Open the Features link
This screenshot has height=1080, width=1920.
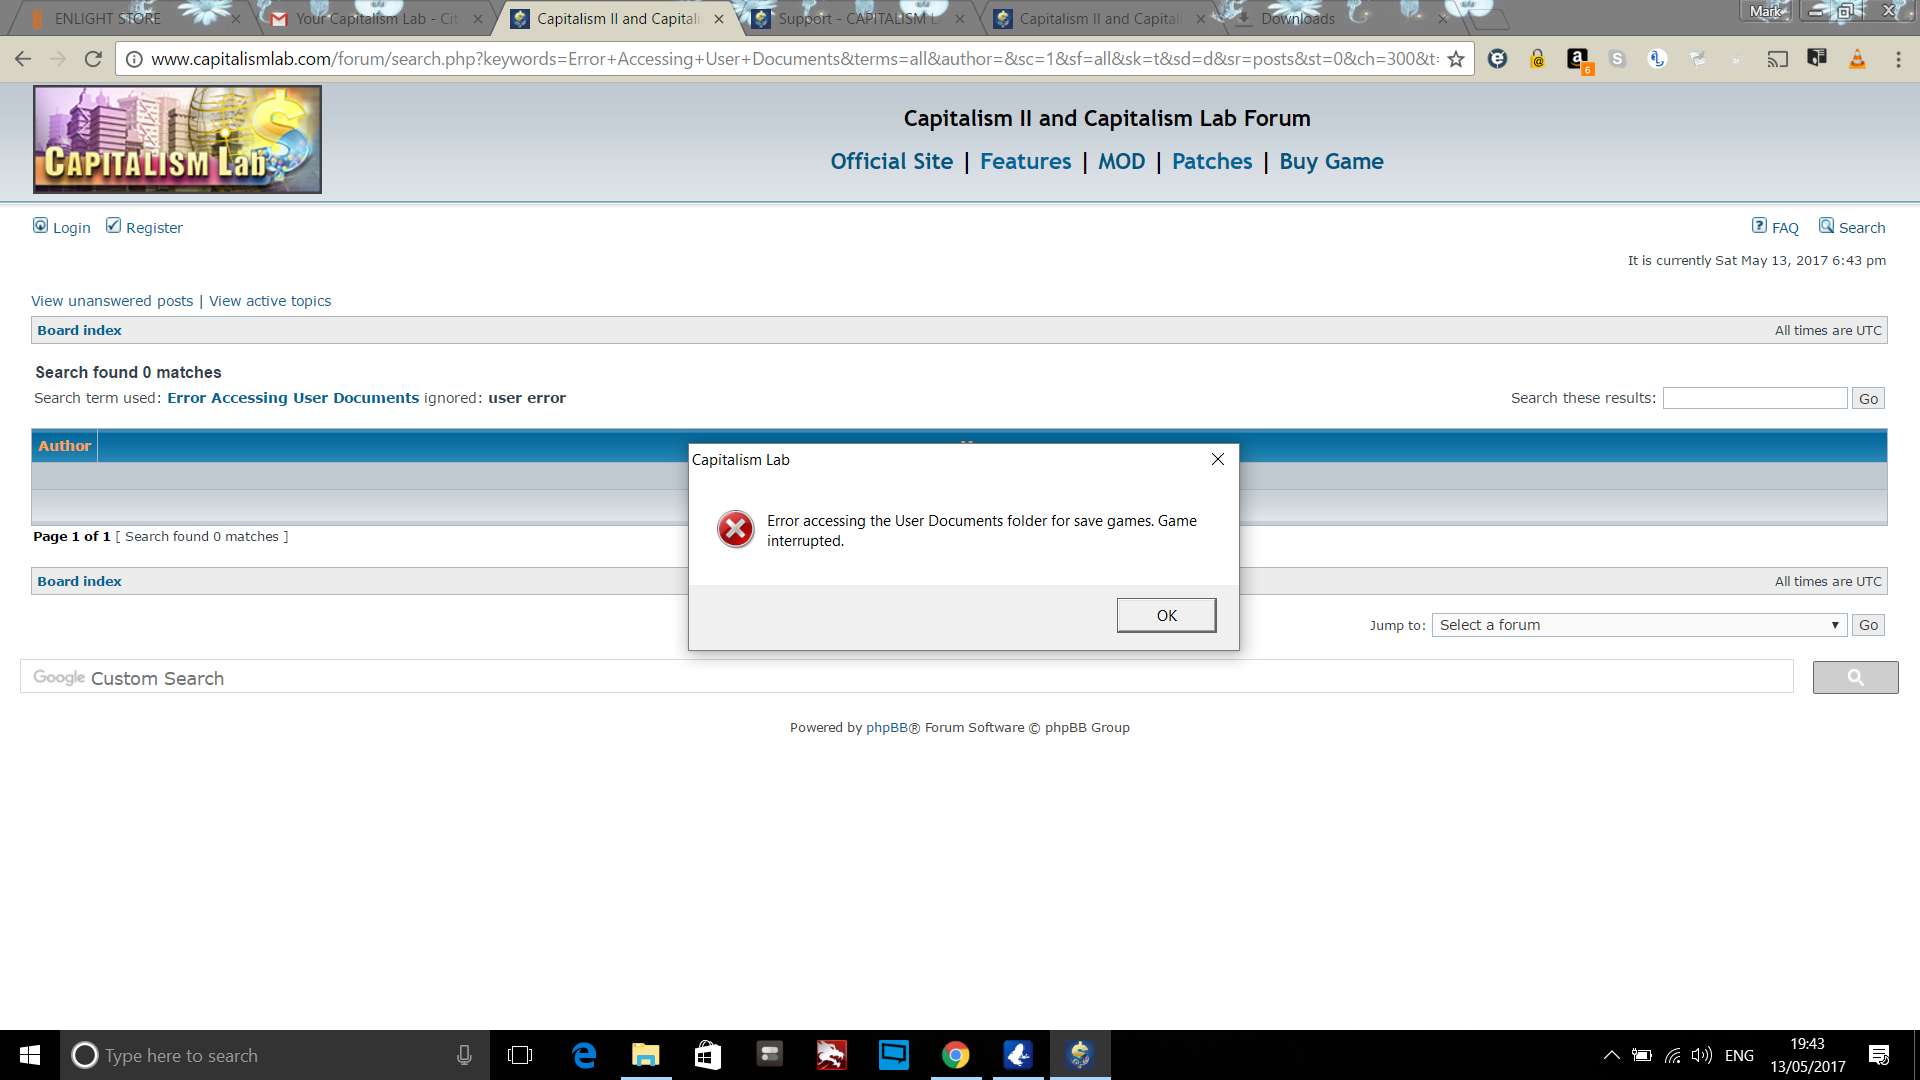tap(1025, 161)
